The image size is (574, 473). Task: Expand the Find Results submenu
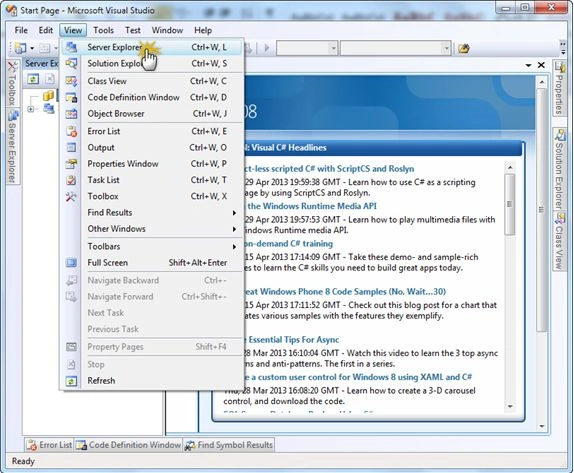coord(152,212)
